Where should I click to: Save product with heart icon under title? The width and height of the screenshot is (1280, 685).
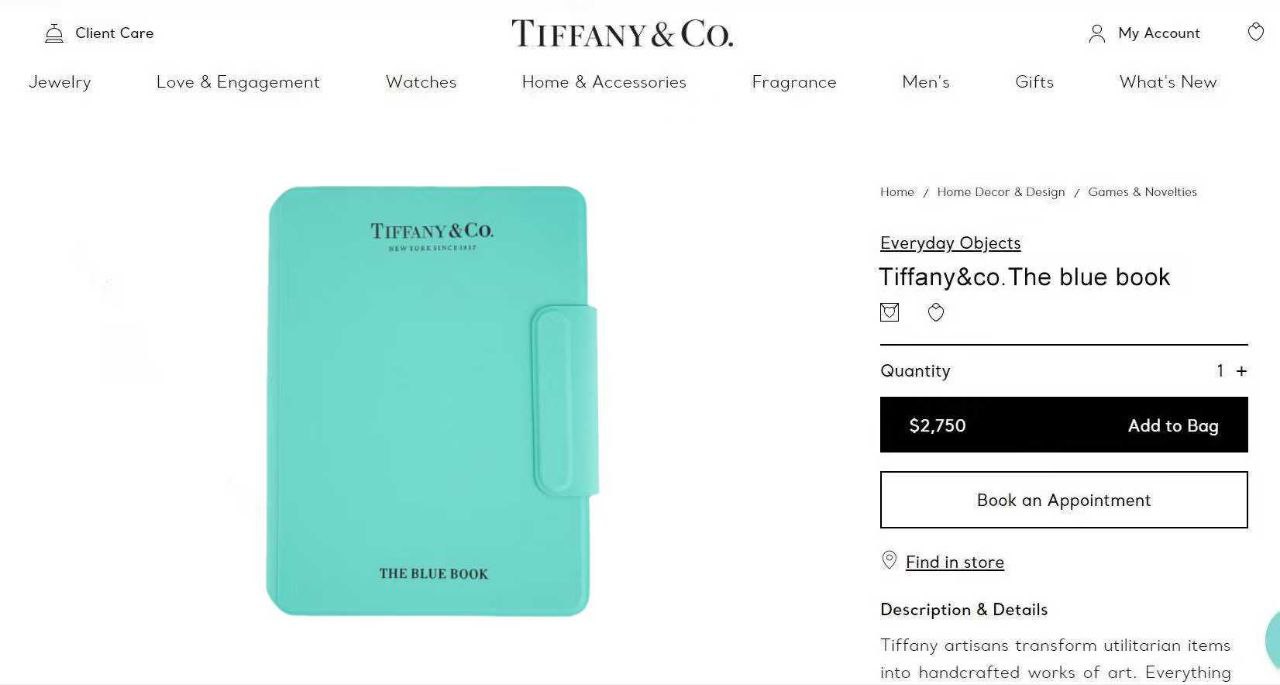tap(936, 312)
